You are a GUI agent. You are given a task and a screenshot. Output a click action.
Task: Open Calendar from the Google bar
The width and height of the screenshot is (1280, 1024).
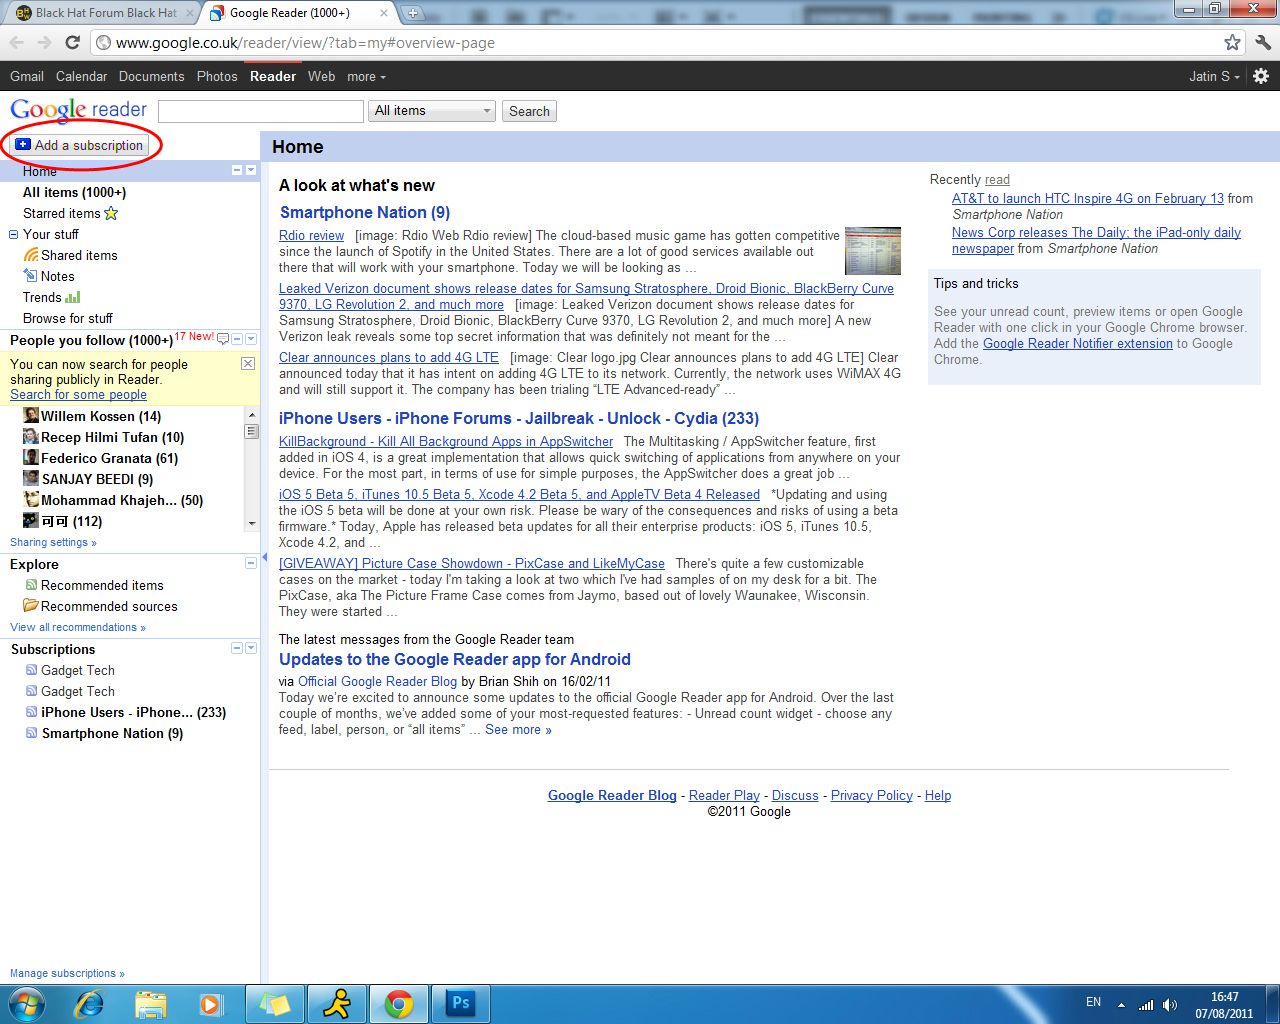click(x=81, y=76)
